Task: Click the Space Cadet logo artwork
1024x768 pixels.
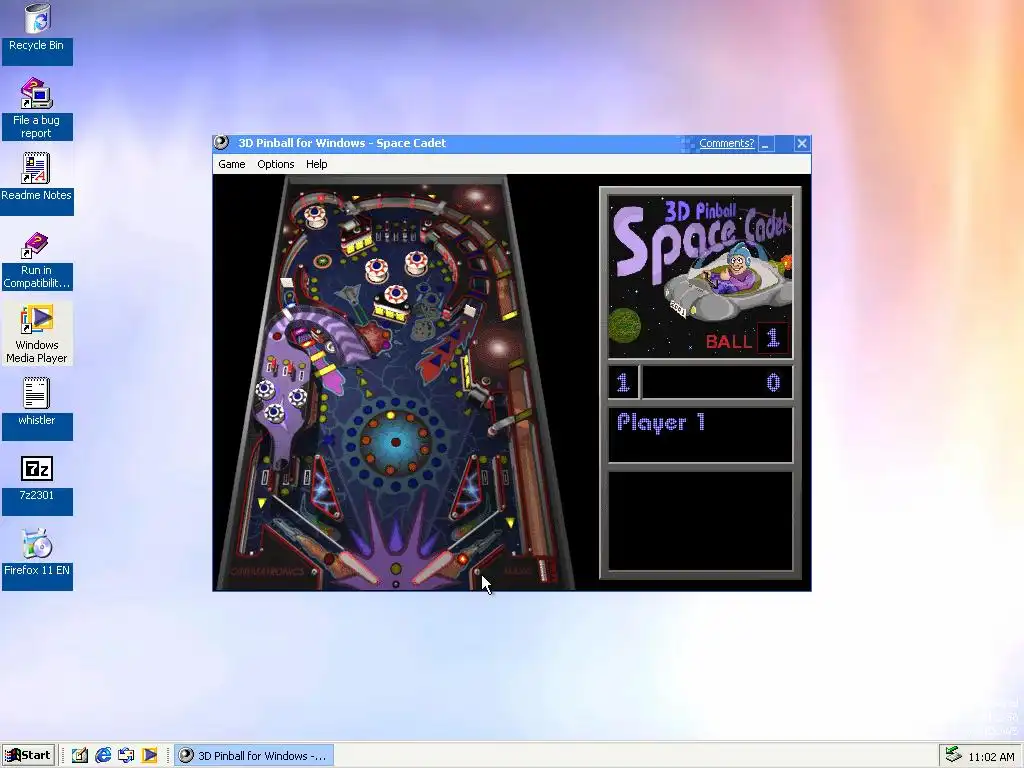Action: (701, 276)
